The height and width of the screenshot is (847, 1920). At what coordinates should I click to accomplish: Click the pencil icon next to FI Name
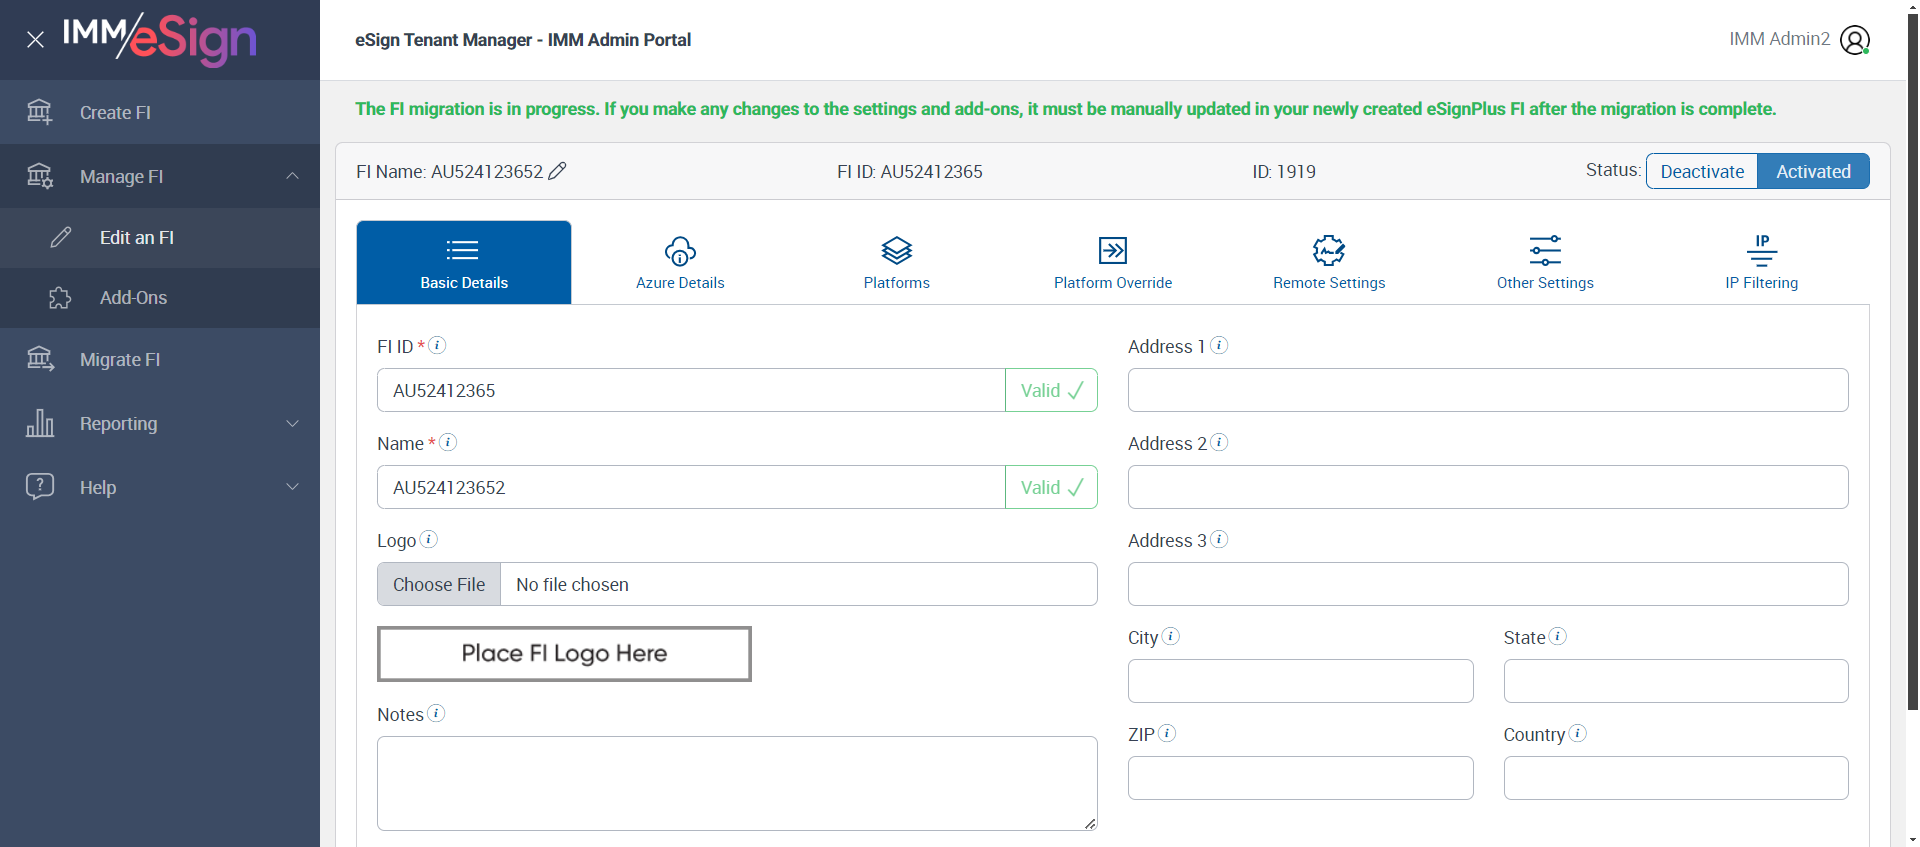point(558,171)
